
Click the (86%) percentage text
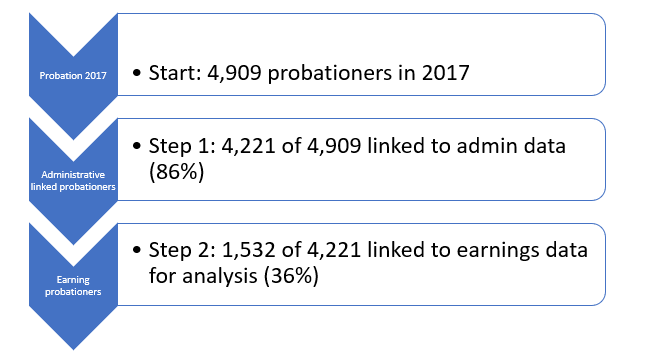tap(177, 172)
